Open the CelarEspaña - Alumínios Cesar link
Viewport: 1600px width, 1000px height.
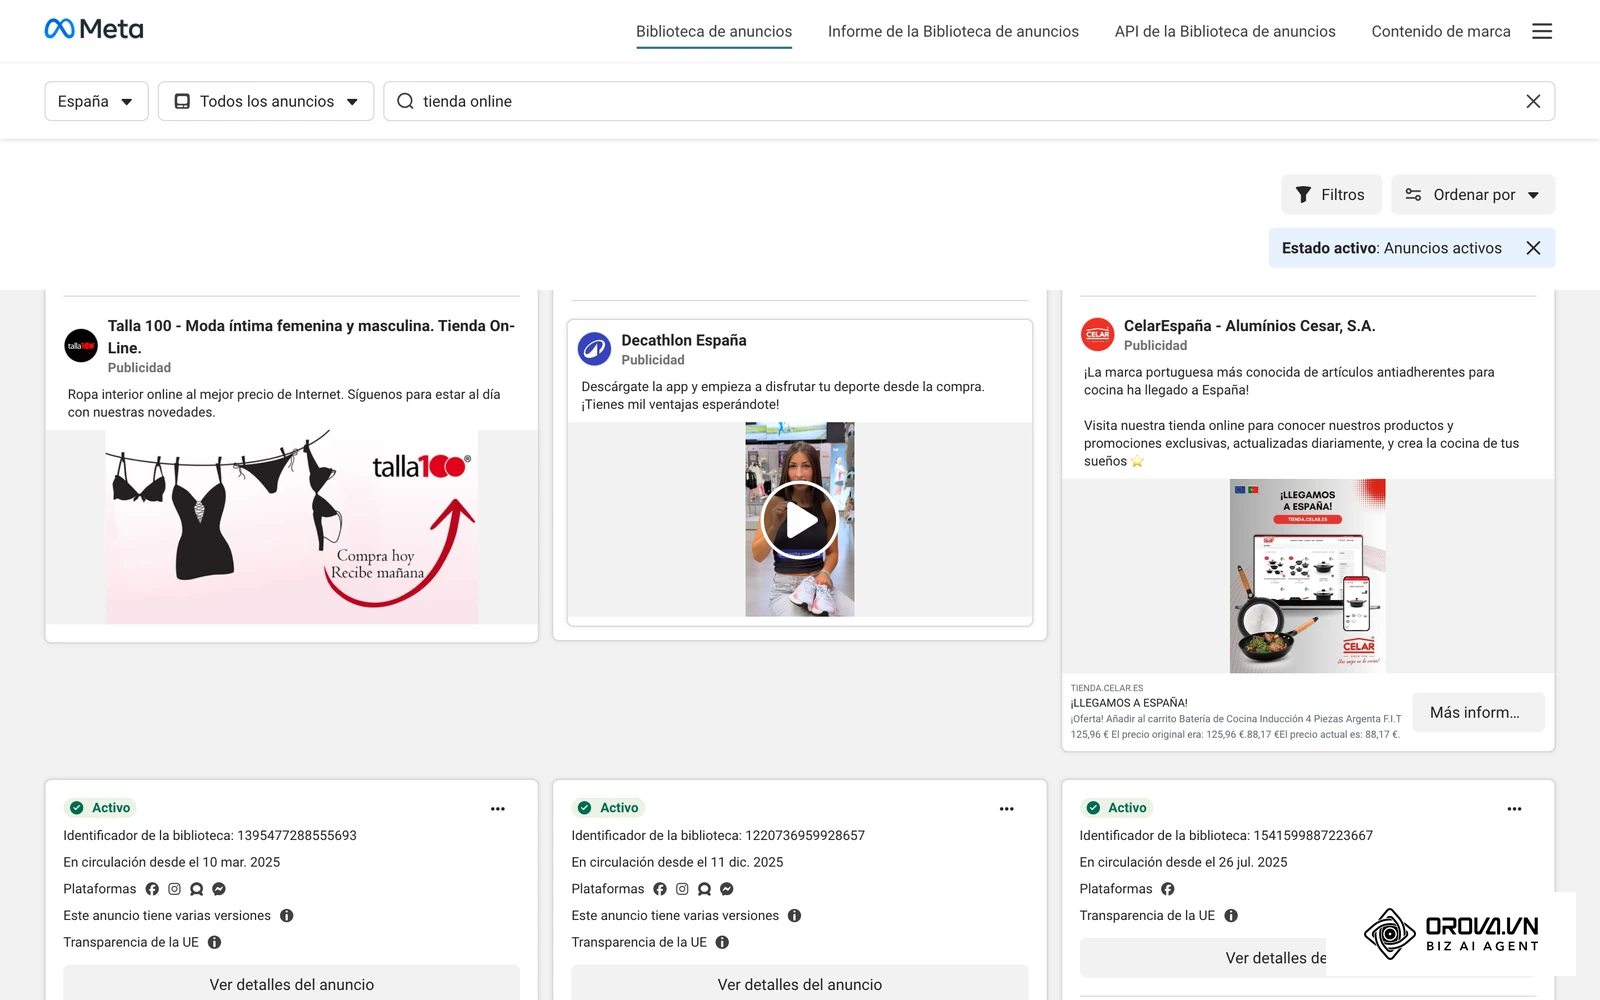pos(1249,326)
